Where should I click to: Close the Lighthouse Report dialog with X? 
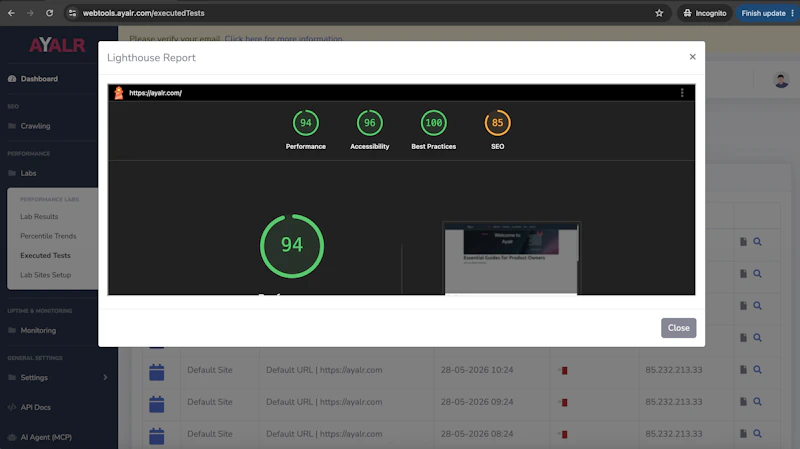692,57
